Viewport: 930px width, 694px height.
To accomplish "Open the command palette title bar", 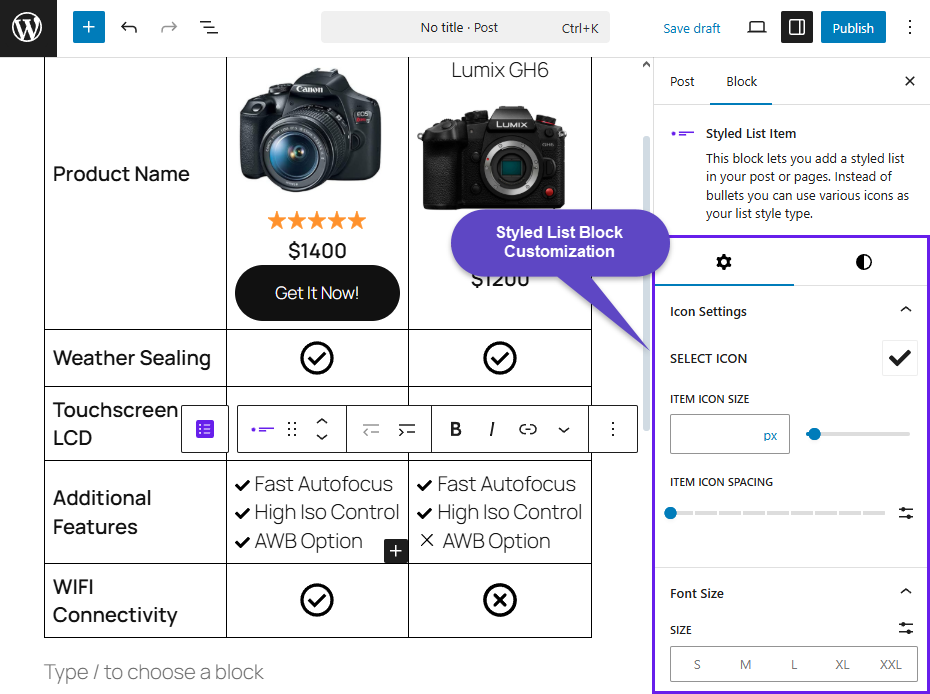I will coord(465,27).
